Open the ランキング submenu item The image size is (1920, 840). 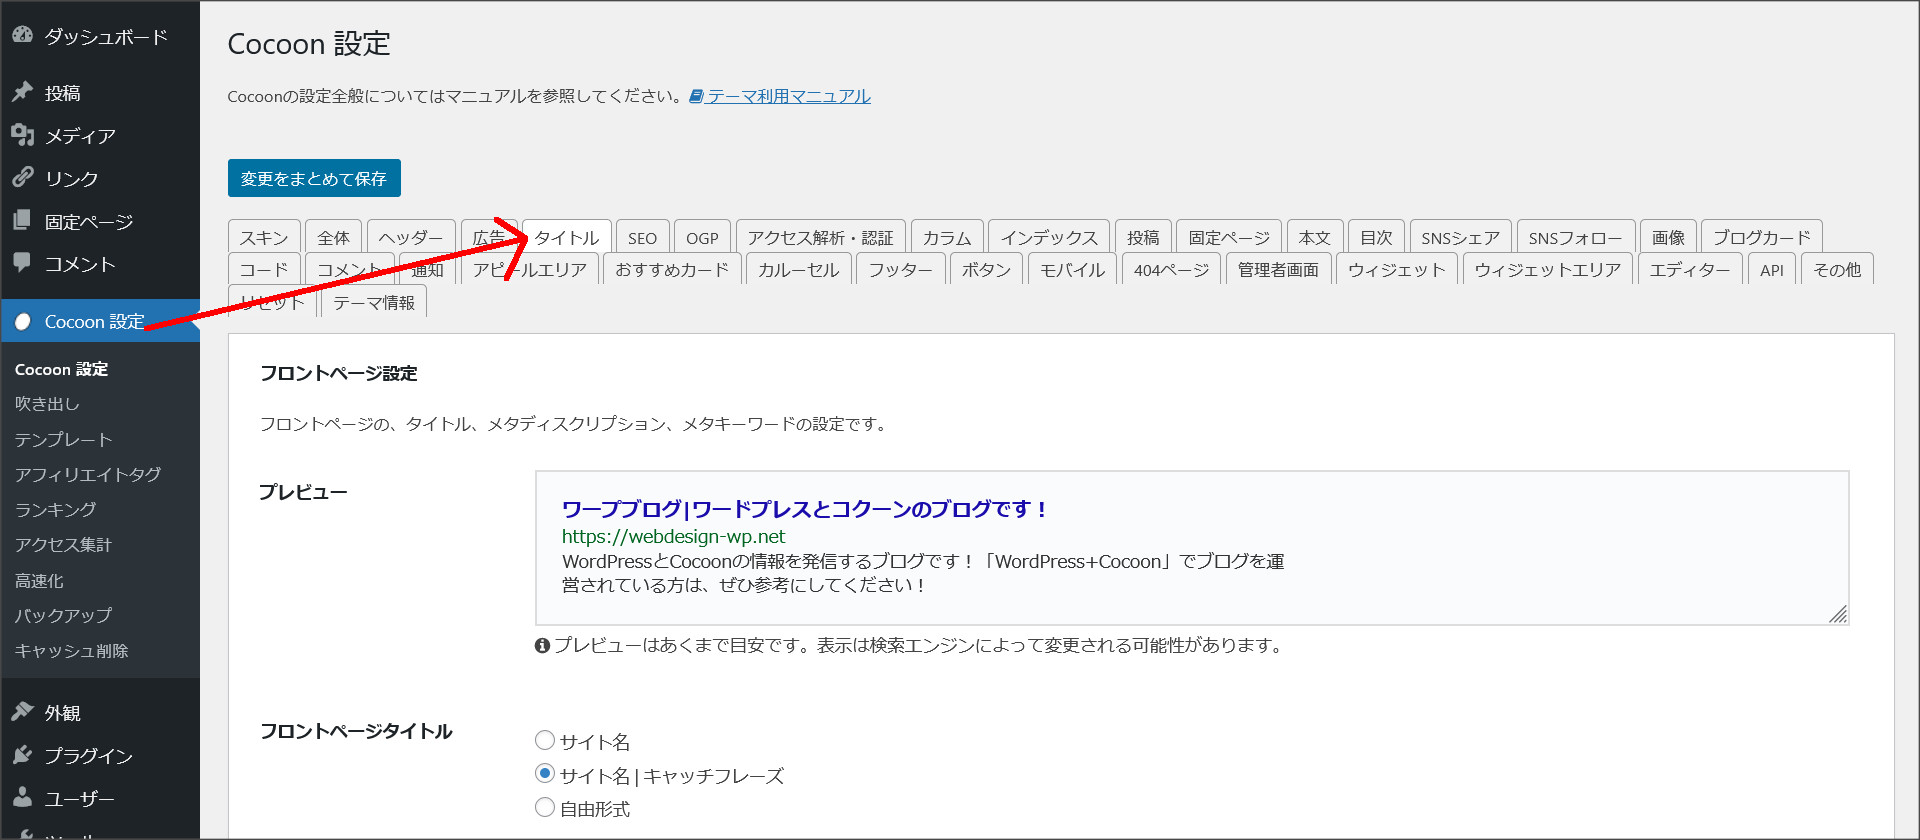point(55,509)
